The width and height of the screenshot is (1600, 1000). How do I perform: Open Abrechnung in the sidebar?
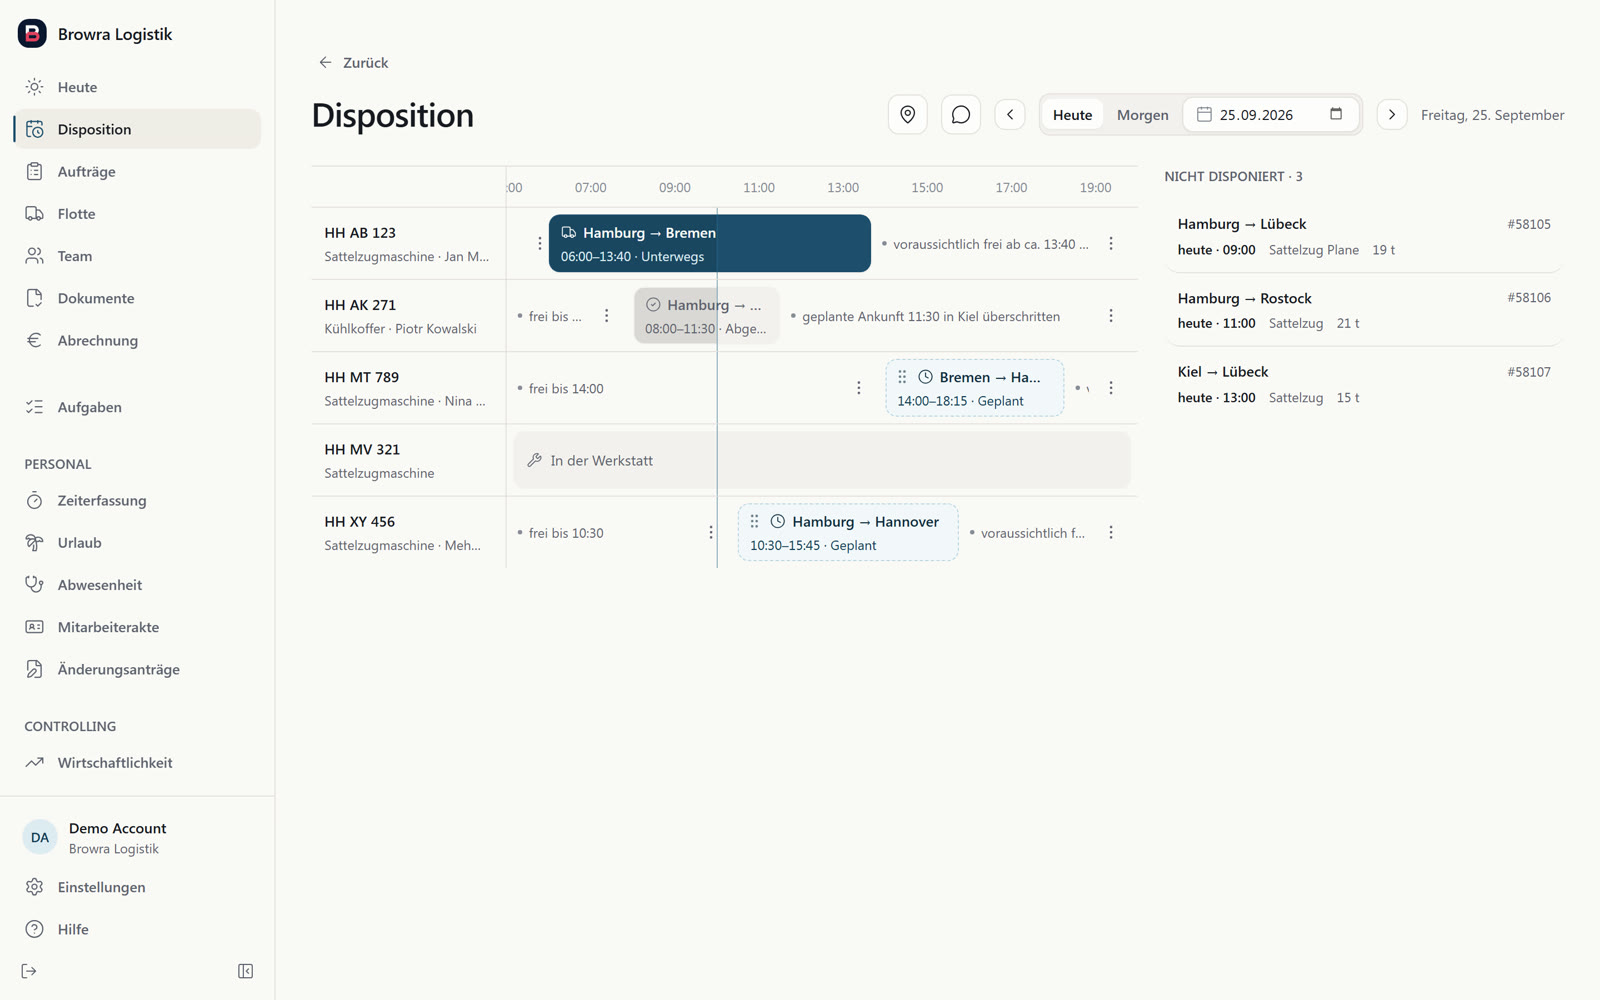(x=137, y=340)
